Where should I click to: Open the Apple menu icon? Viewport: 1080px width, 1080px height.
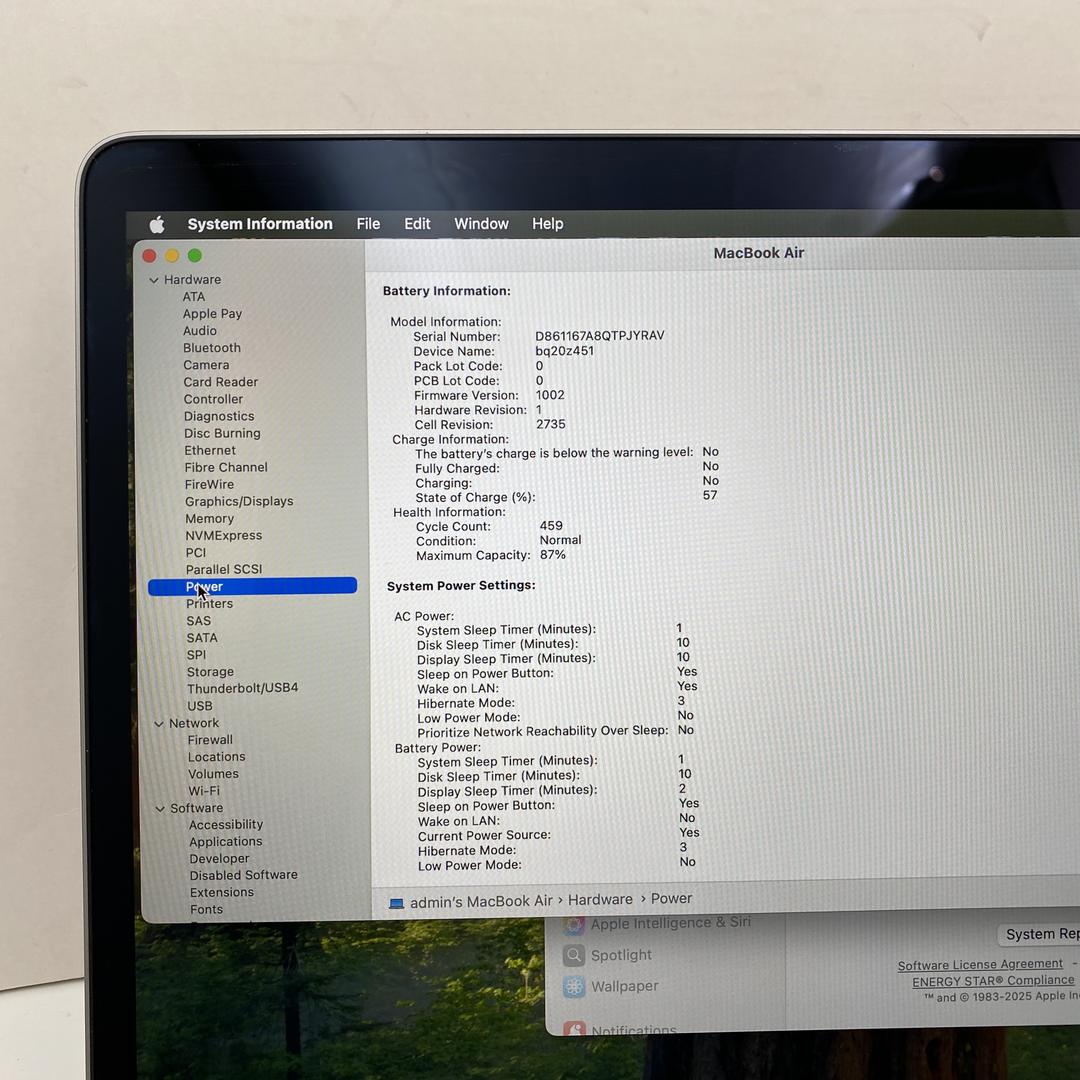(x=157, y=225)
